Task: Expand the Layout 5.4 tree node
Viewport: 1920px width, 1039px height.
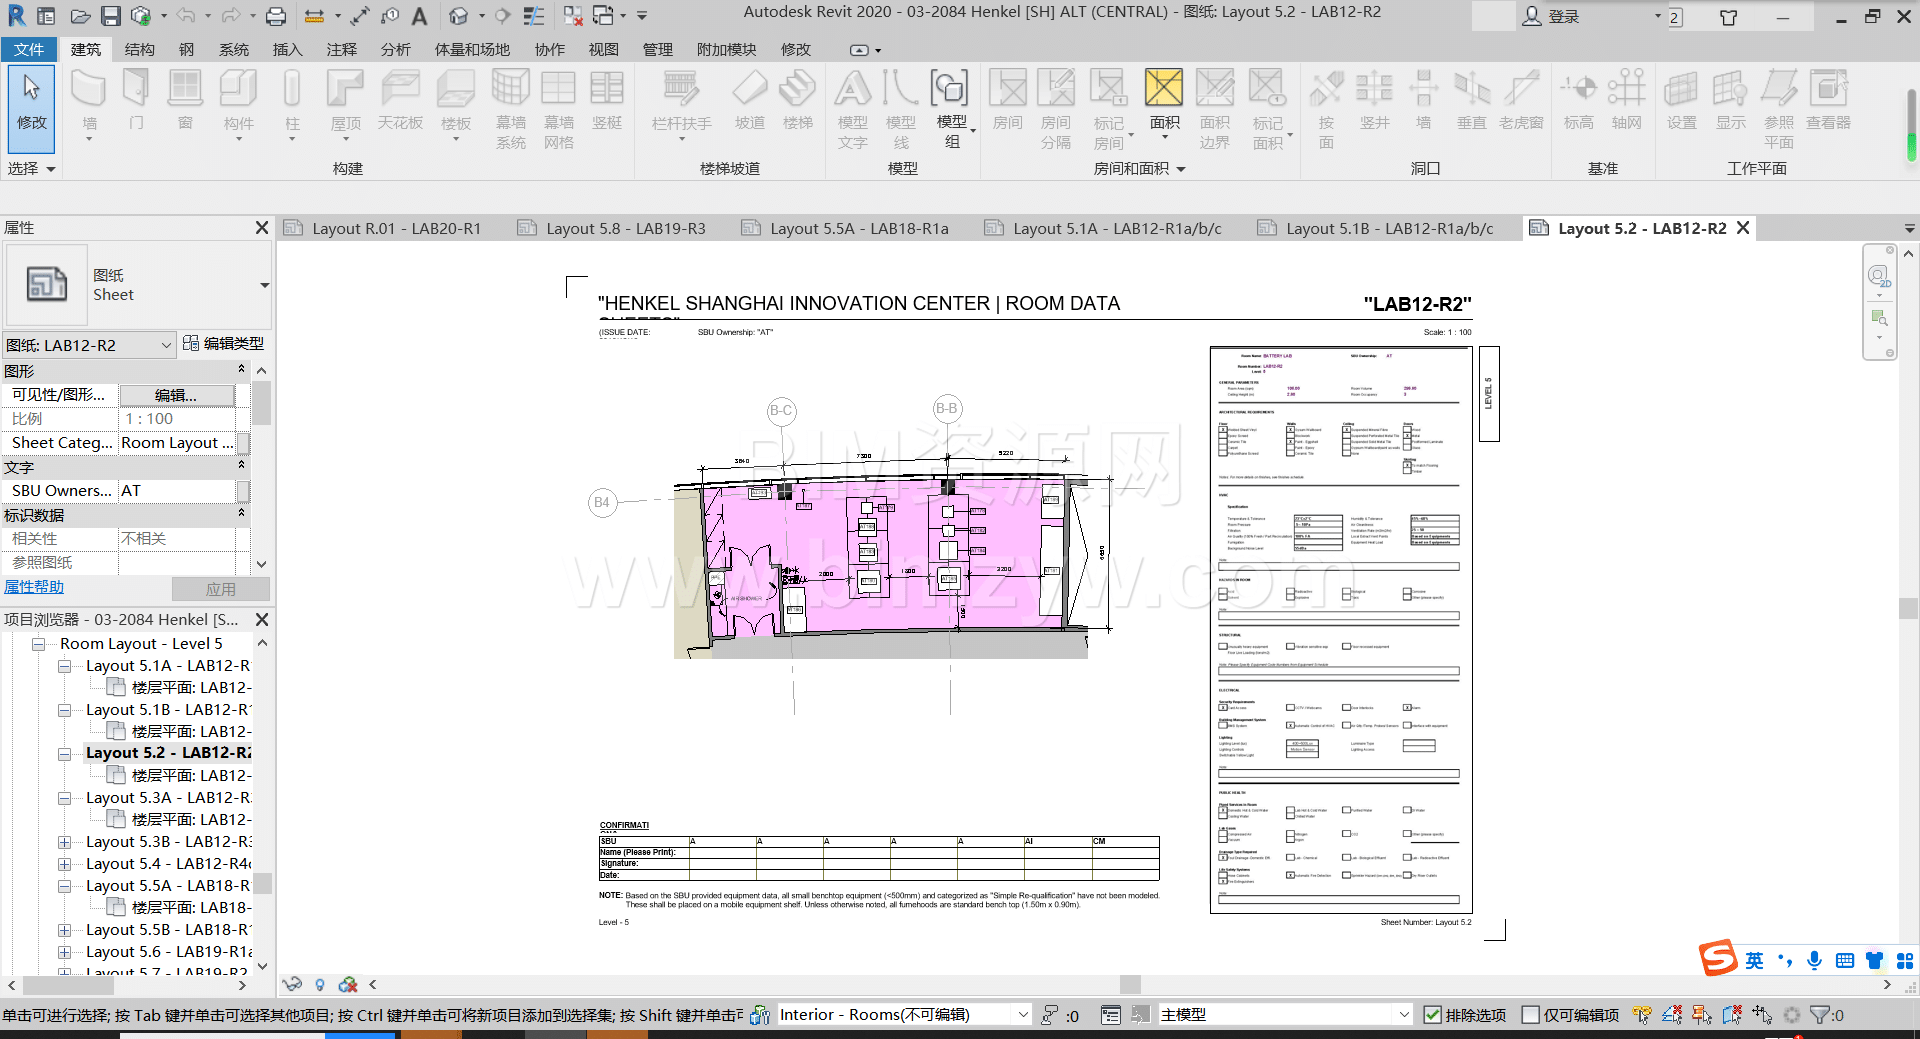Action: tap(65, 864)
